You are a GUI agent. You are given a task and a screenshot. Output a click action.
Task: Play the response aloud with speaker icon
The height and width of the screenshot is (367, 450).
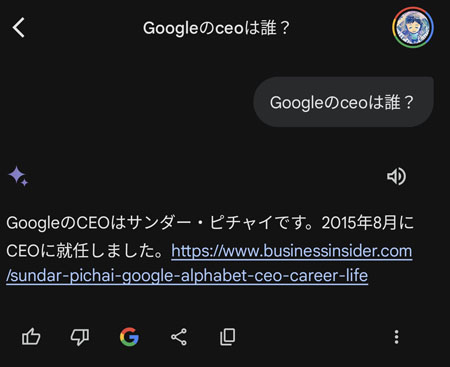tap(396, 176)
